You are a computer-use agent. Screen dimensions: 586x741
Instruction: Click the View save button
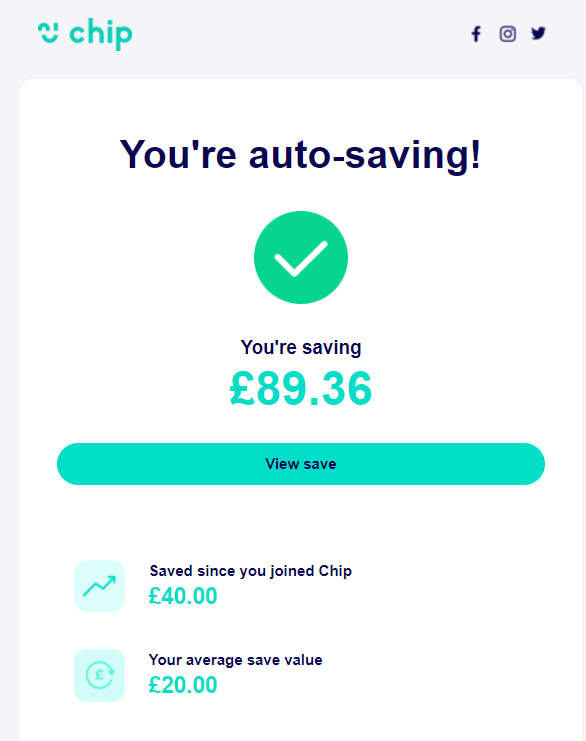301,464
